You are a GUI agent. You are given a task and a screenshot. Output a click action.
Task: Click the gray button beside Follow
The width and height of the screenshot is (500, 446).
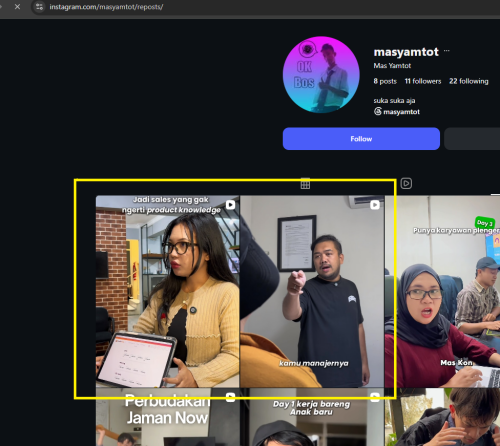472,139
